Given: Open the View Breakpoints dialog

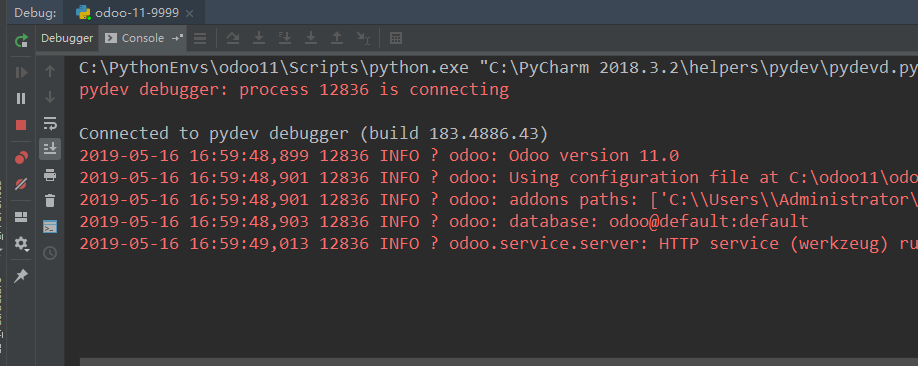Looking at the screenshot, I should pos(21,157).
